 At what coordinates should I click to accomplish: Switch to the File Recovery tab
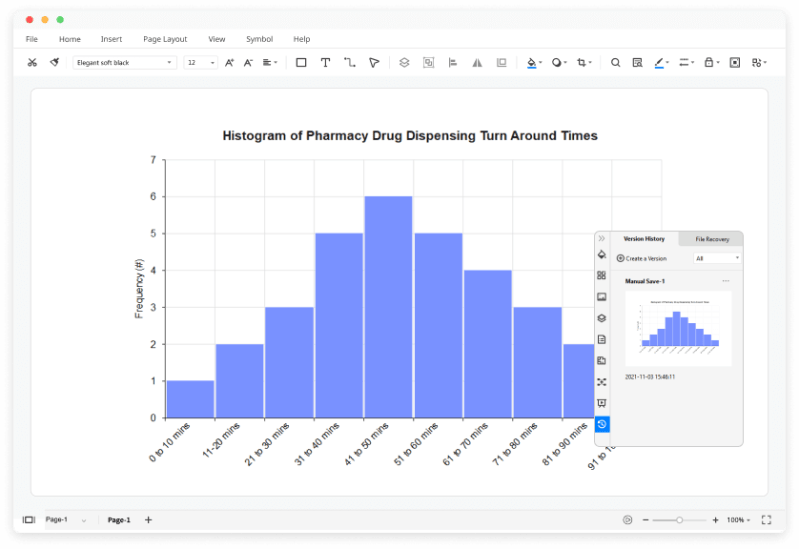click(x=712, y=239)
